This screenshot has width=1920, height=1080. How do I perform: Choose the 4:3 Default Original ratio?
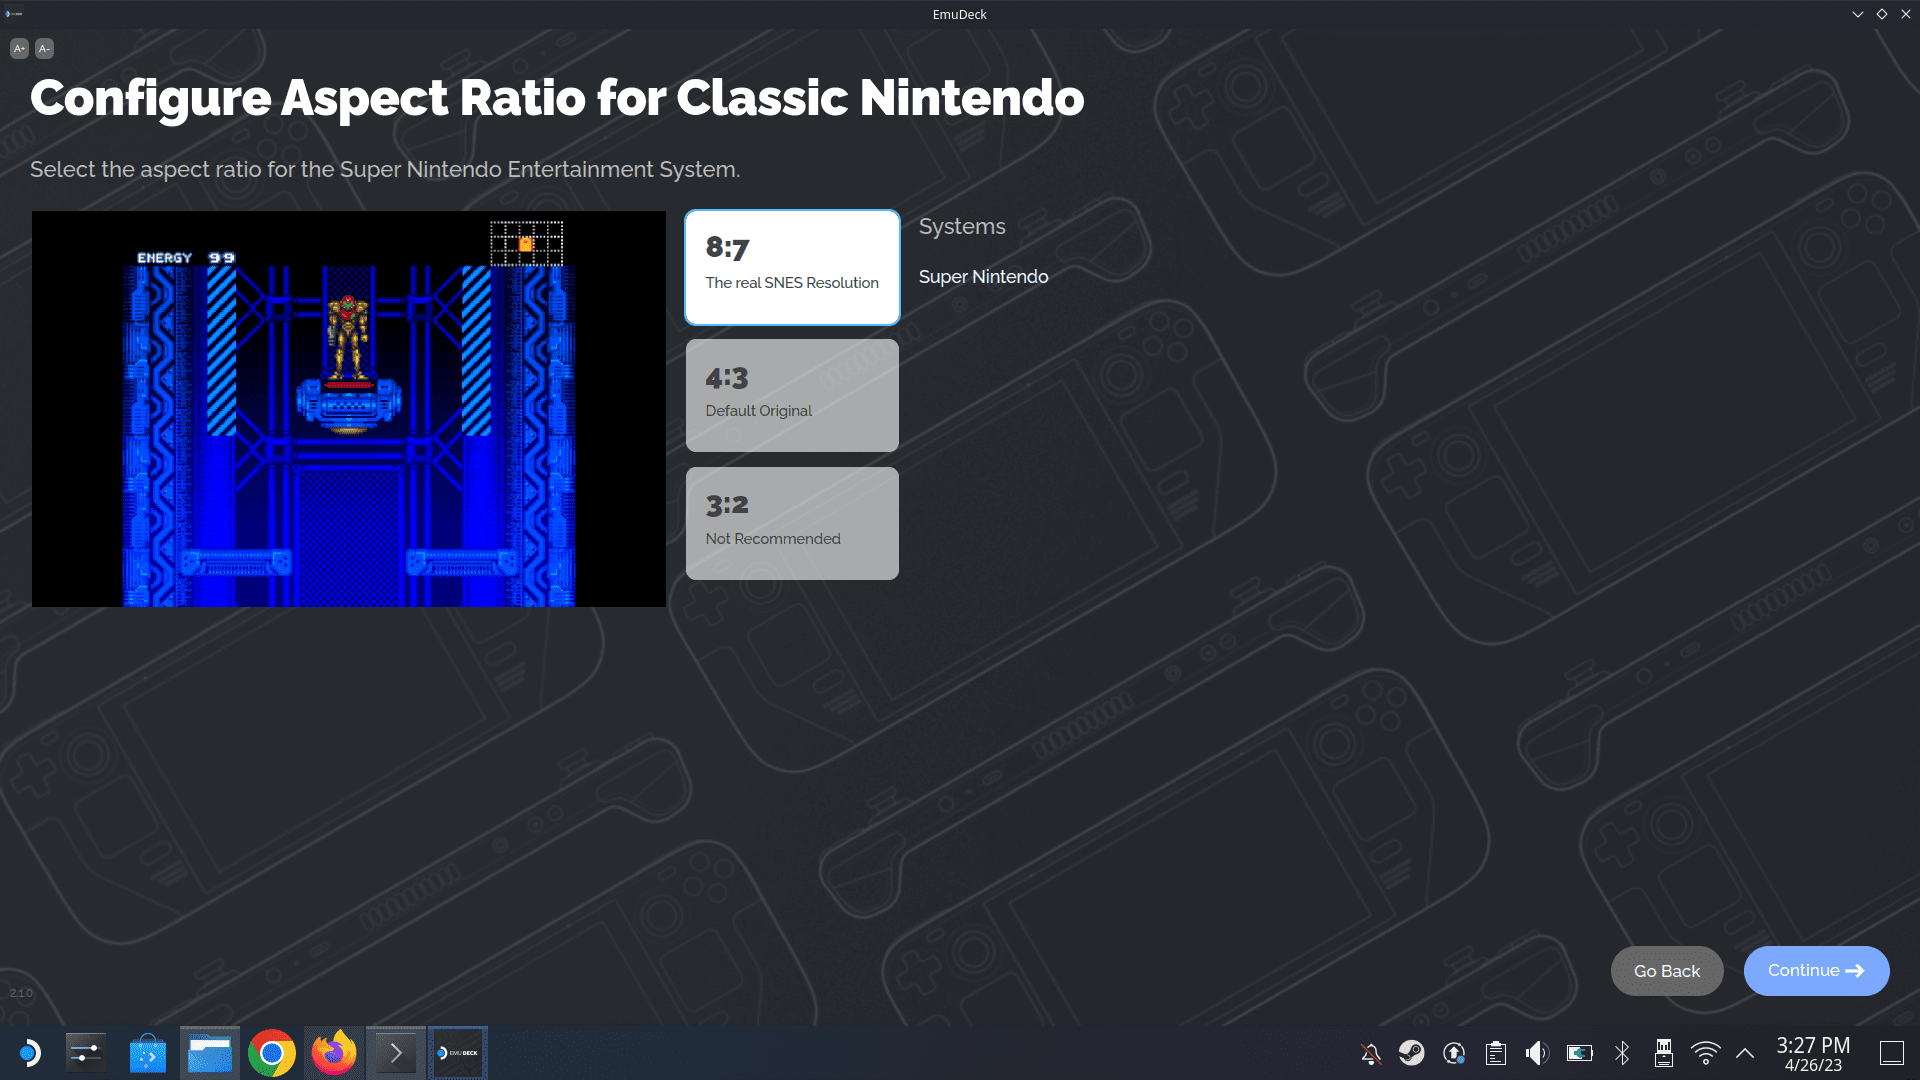tap(792, 395)
